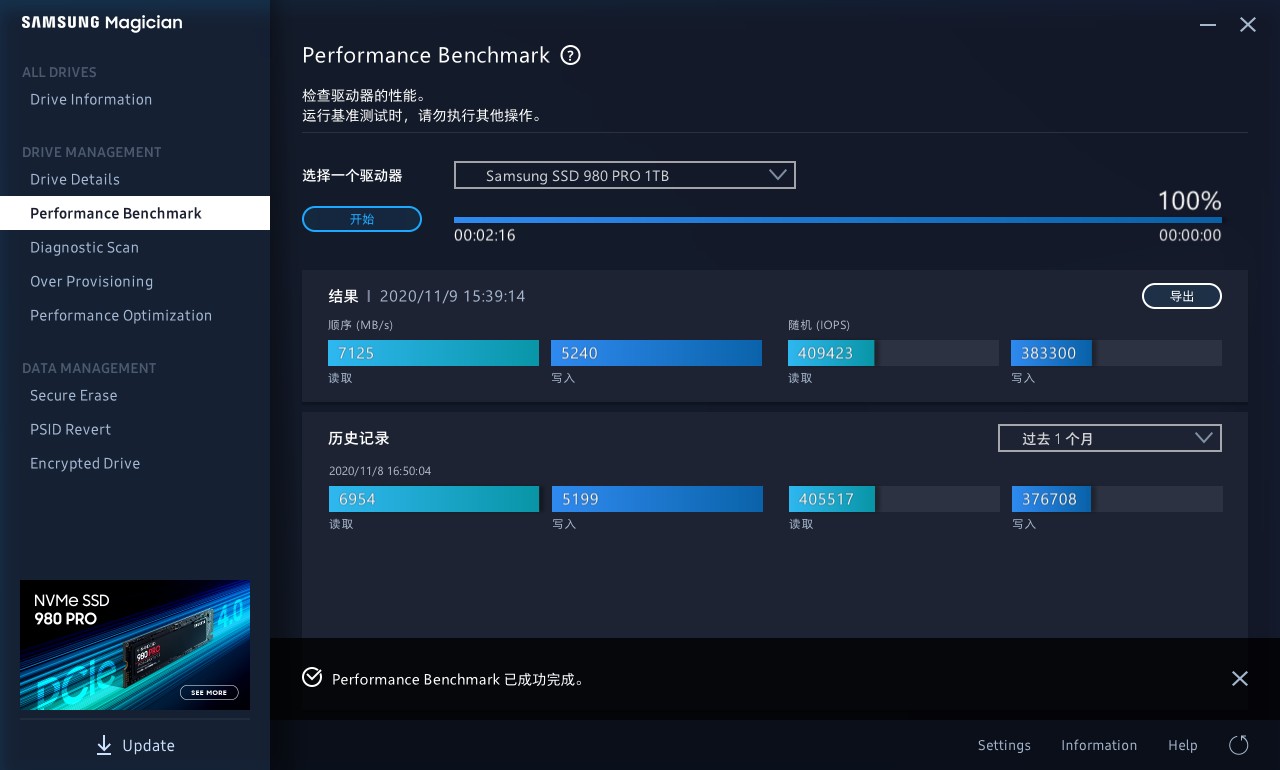Click the history sequential read value 6954

coord(357,499)
